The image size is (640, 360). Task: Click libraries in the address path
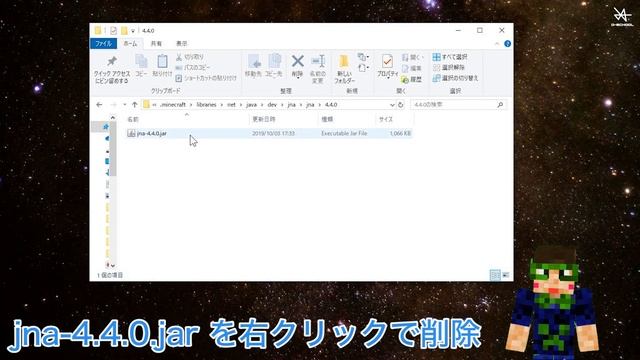point(207,105)
